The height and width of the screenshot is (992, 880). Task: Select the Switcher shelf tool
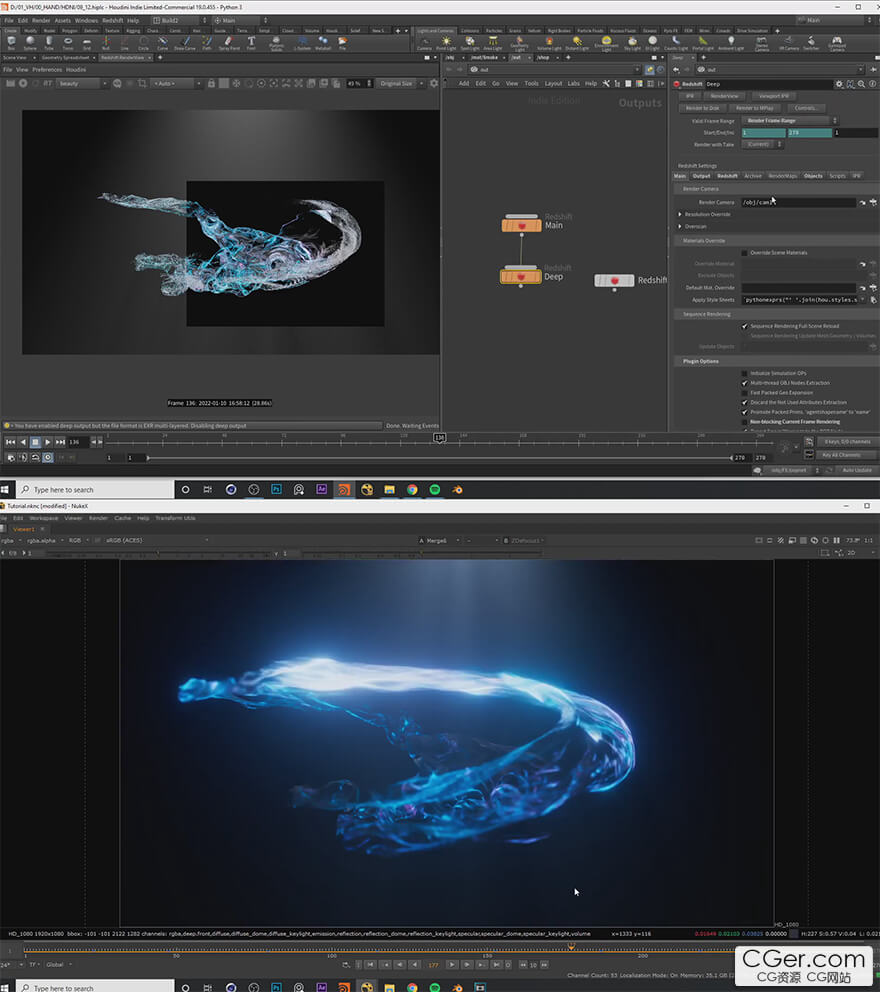coord(811,43)
